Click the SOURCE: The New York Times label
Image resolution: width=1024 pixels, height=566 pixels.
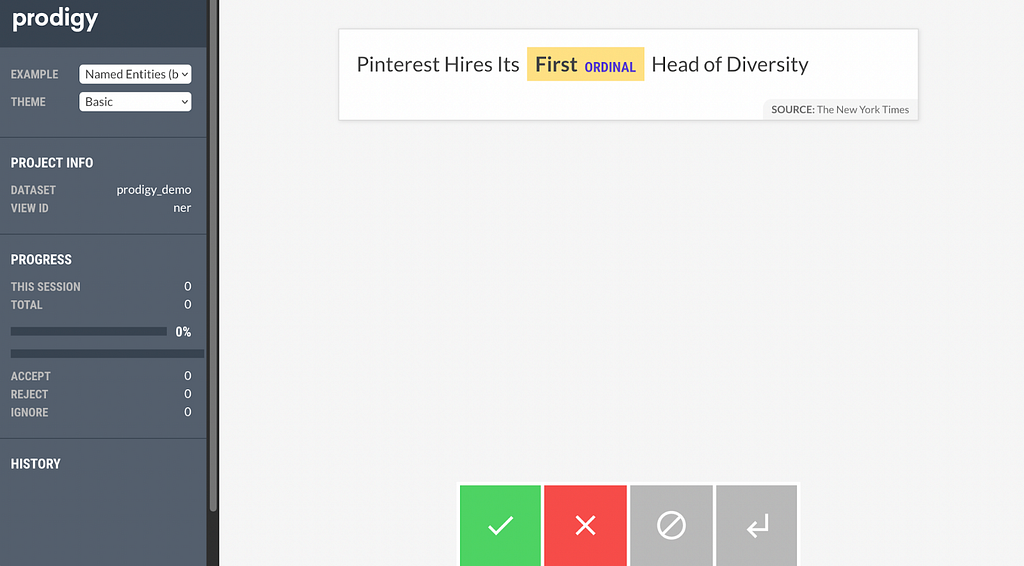pyautogui.click(x=840, y=110)
